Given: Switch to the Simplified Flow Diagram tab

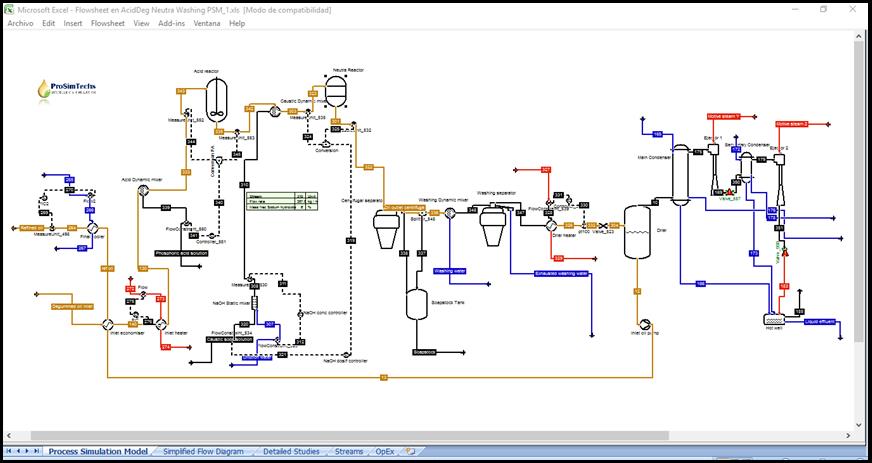Looking at the screenshot, I should [202, 452].
